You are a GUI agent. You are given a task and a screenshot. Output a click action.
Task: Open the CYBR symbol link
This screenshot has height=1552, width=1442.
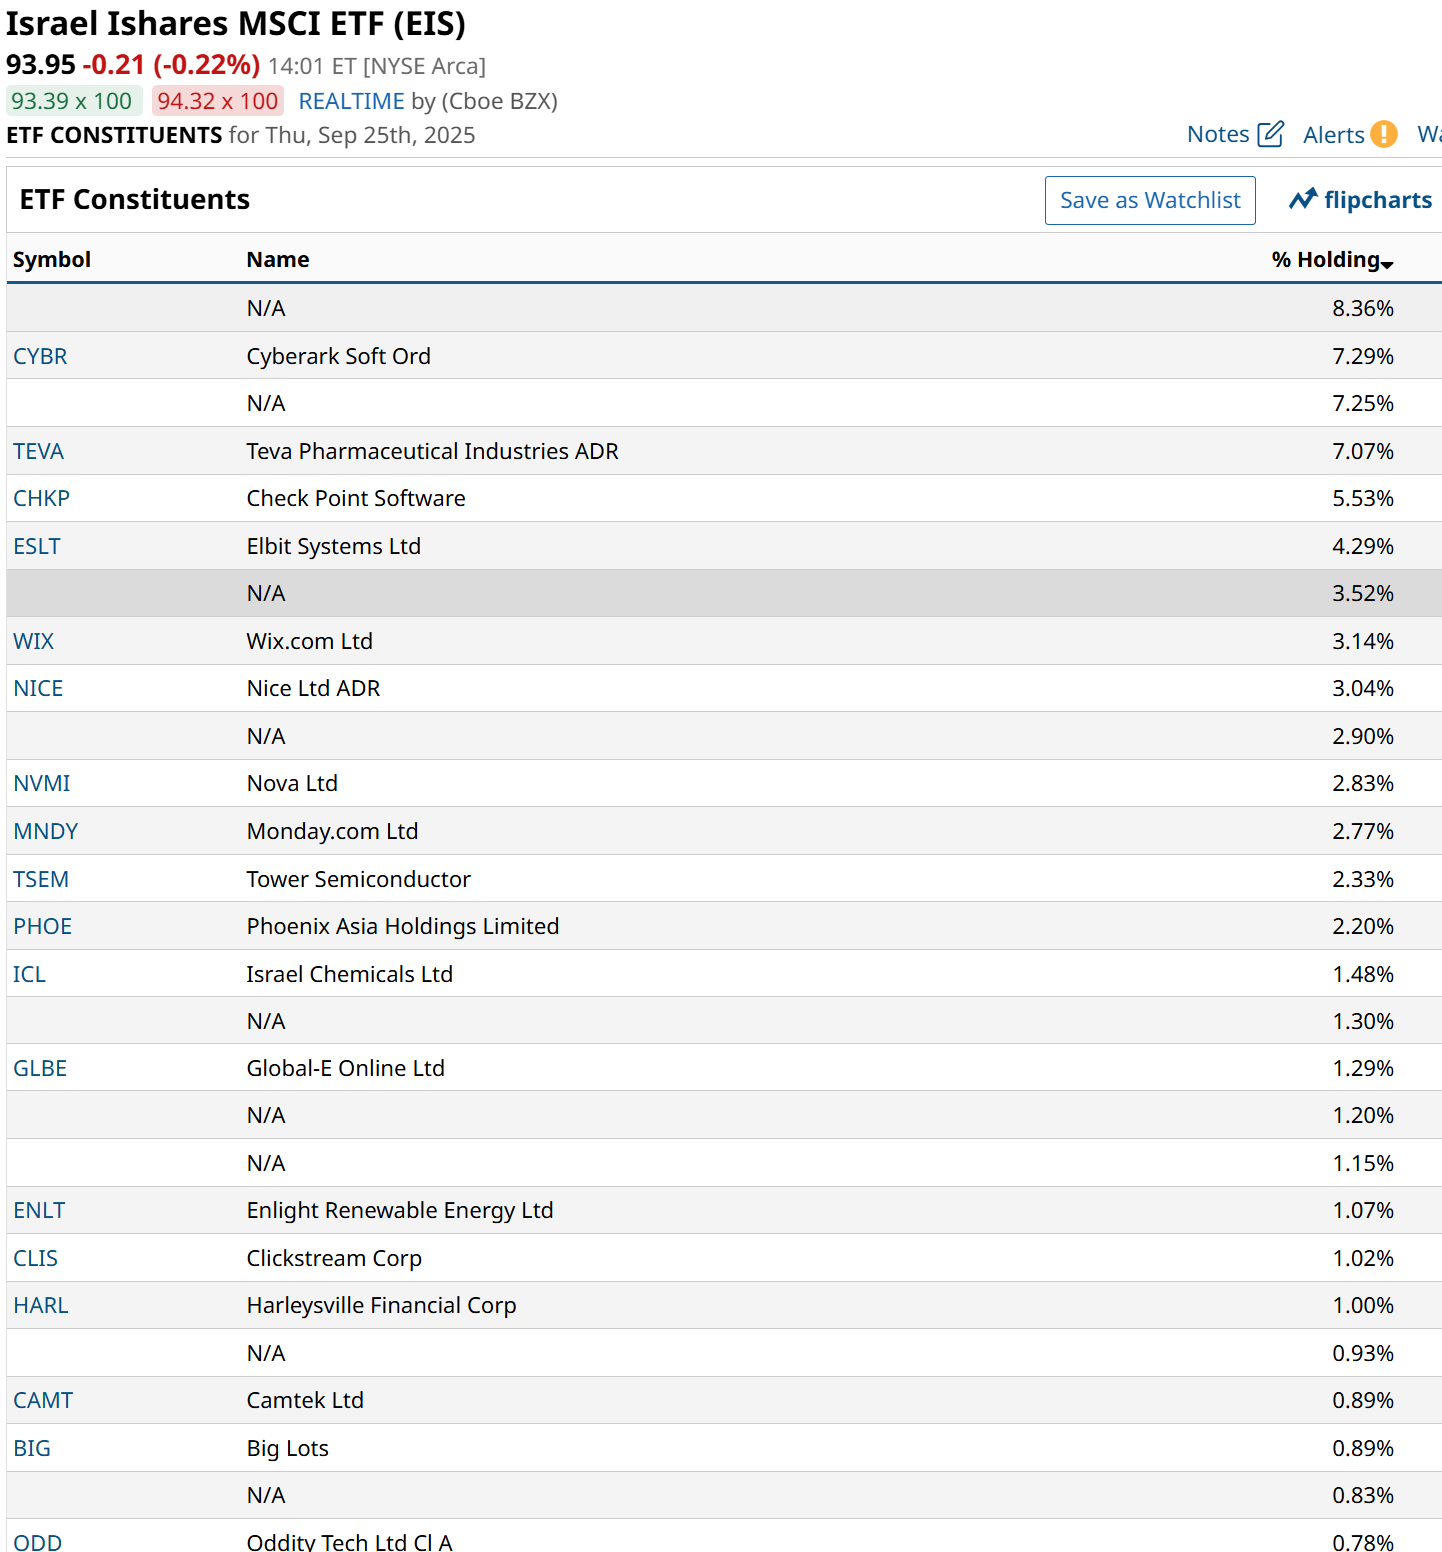pyautogui.click(x=40, y=356)
